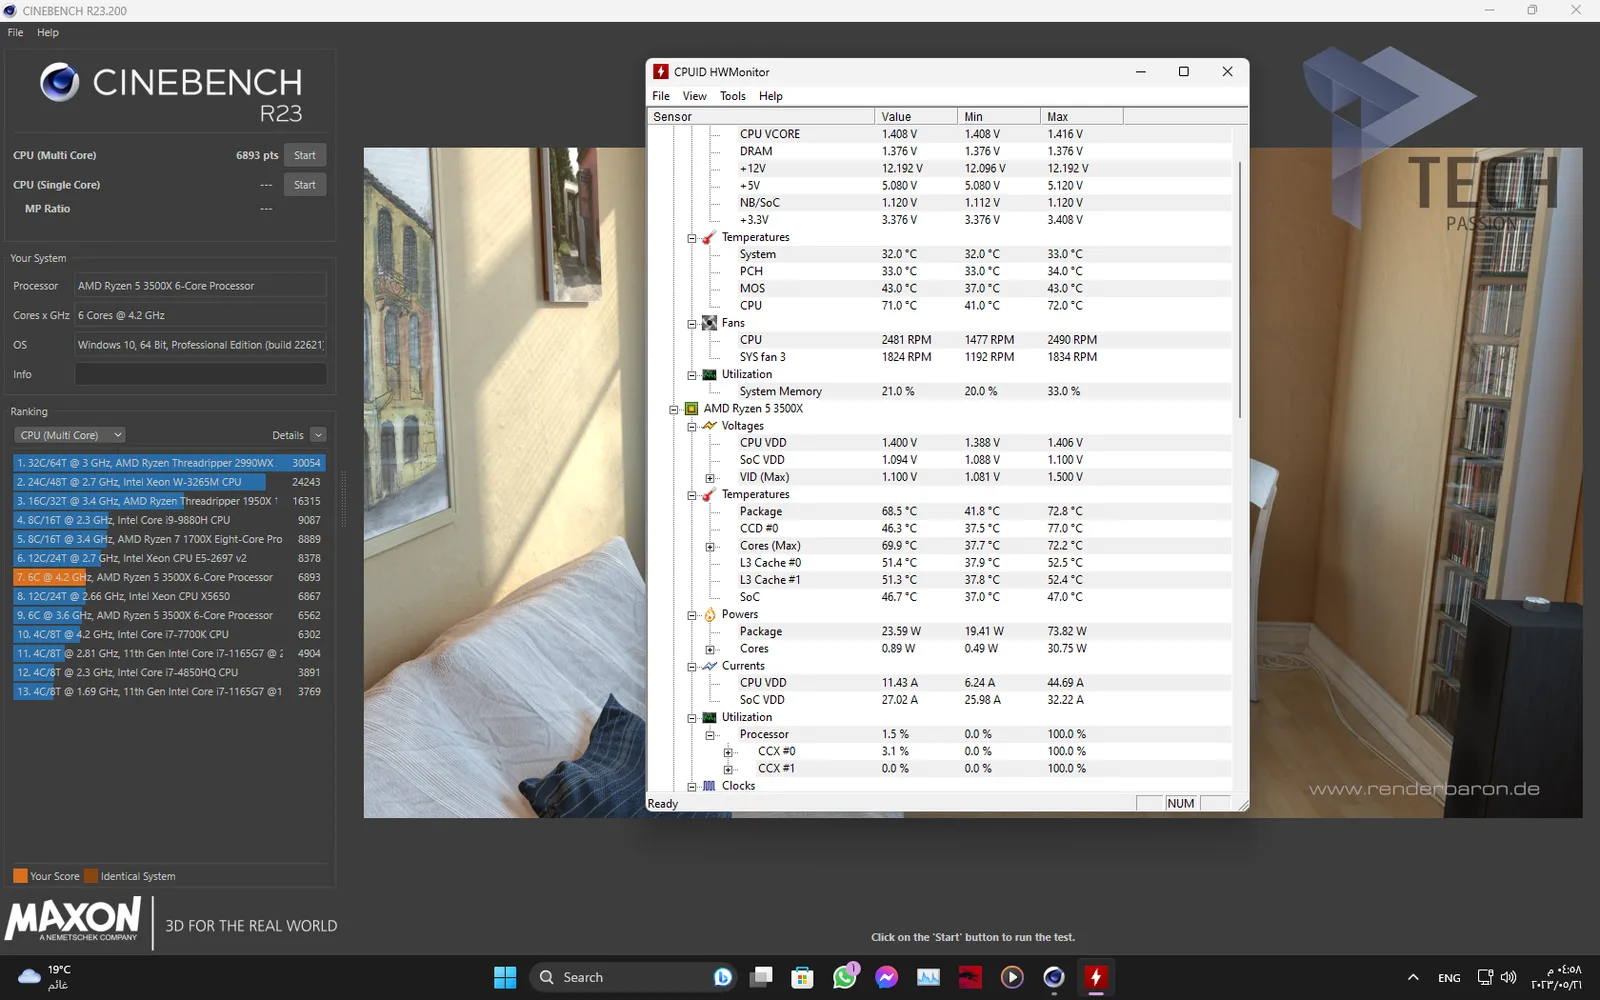
Task: Click the Info input field in Cinebench
Action: [x=200, y=374]
